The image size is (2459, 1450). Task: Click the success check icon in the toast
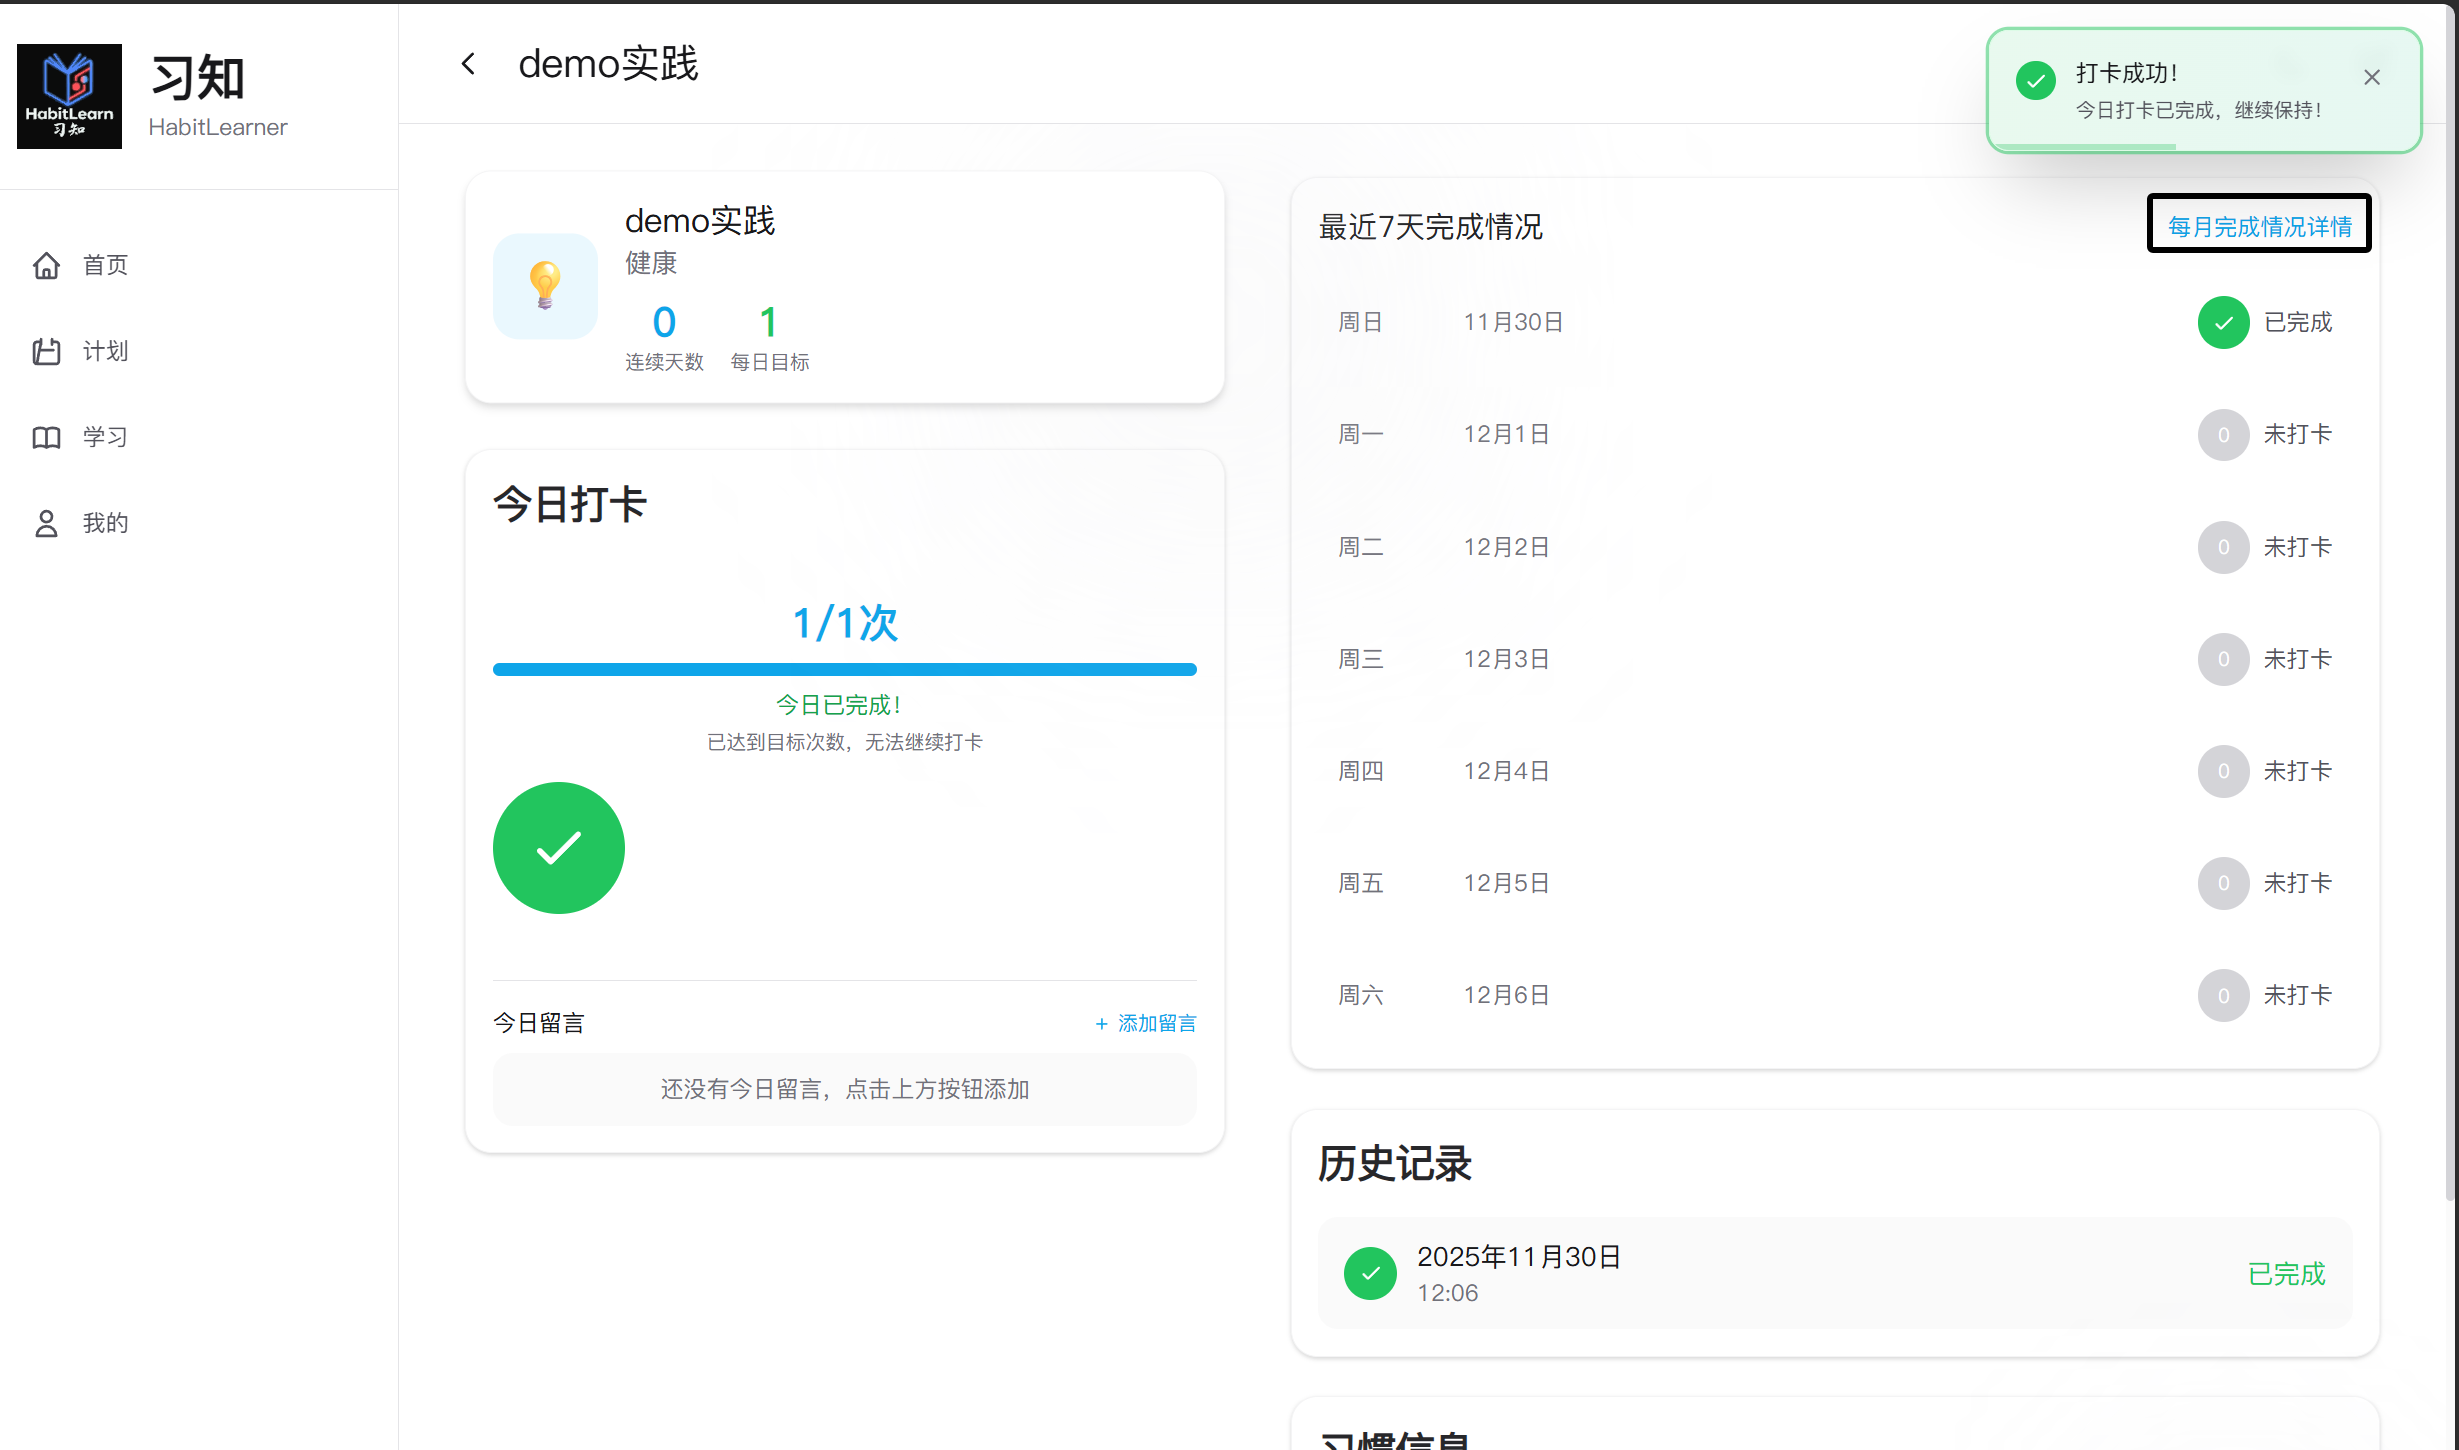click(2035, 81)
